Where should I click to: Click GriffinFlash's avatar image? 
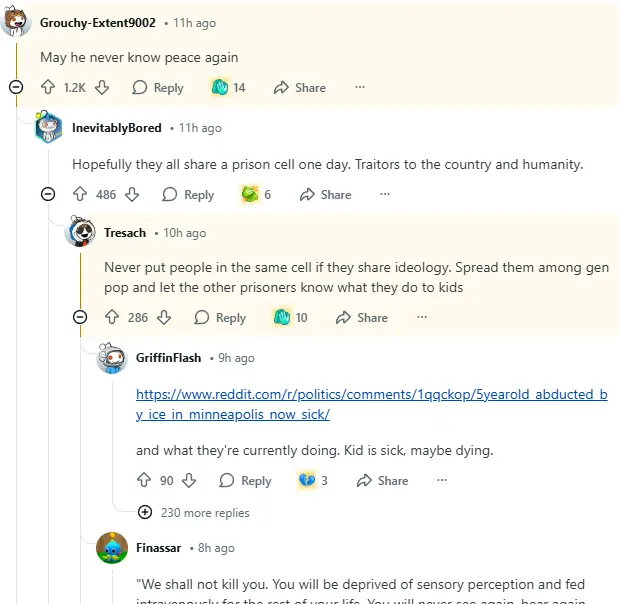(x=112, y=358)
